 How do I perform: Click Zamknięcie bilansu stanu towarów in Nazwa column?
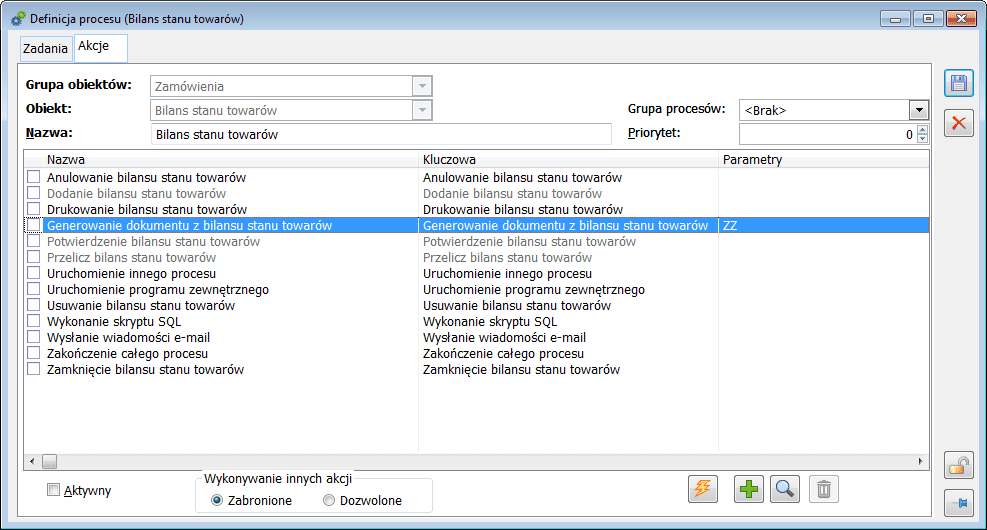point(145,369)
